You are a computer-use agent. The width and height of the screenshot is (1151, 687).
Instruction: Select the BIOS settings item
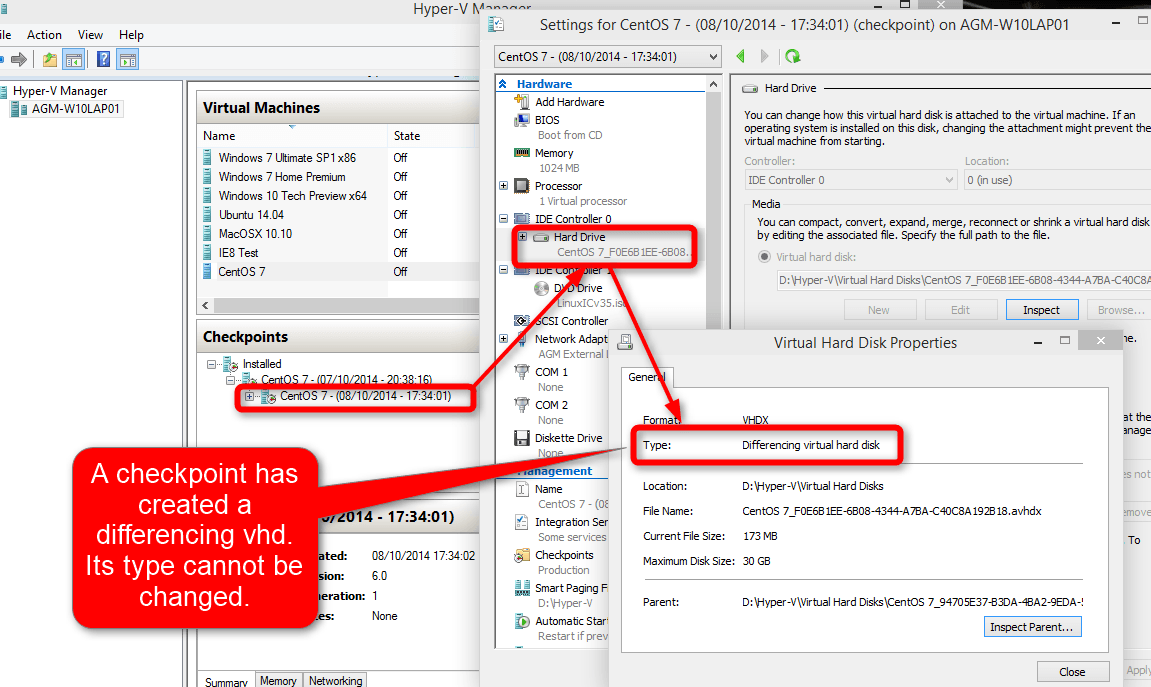[547, 120]
